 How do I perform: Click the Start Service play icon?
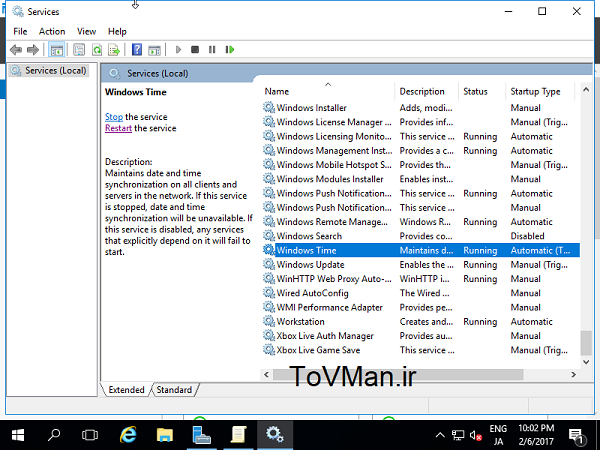click(178, 50)
